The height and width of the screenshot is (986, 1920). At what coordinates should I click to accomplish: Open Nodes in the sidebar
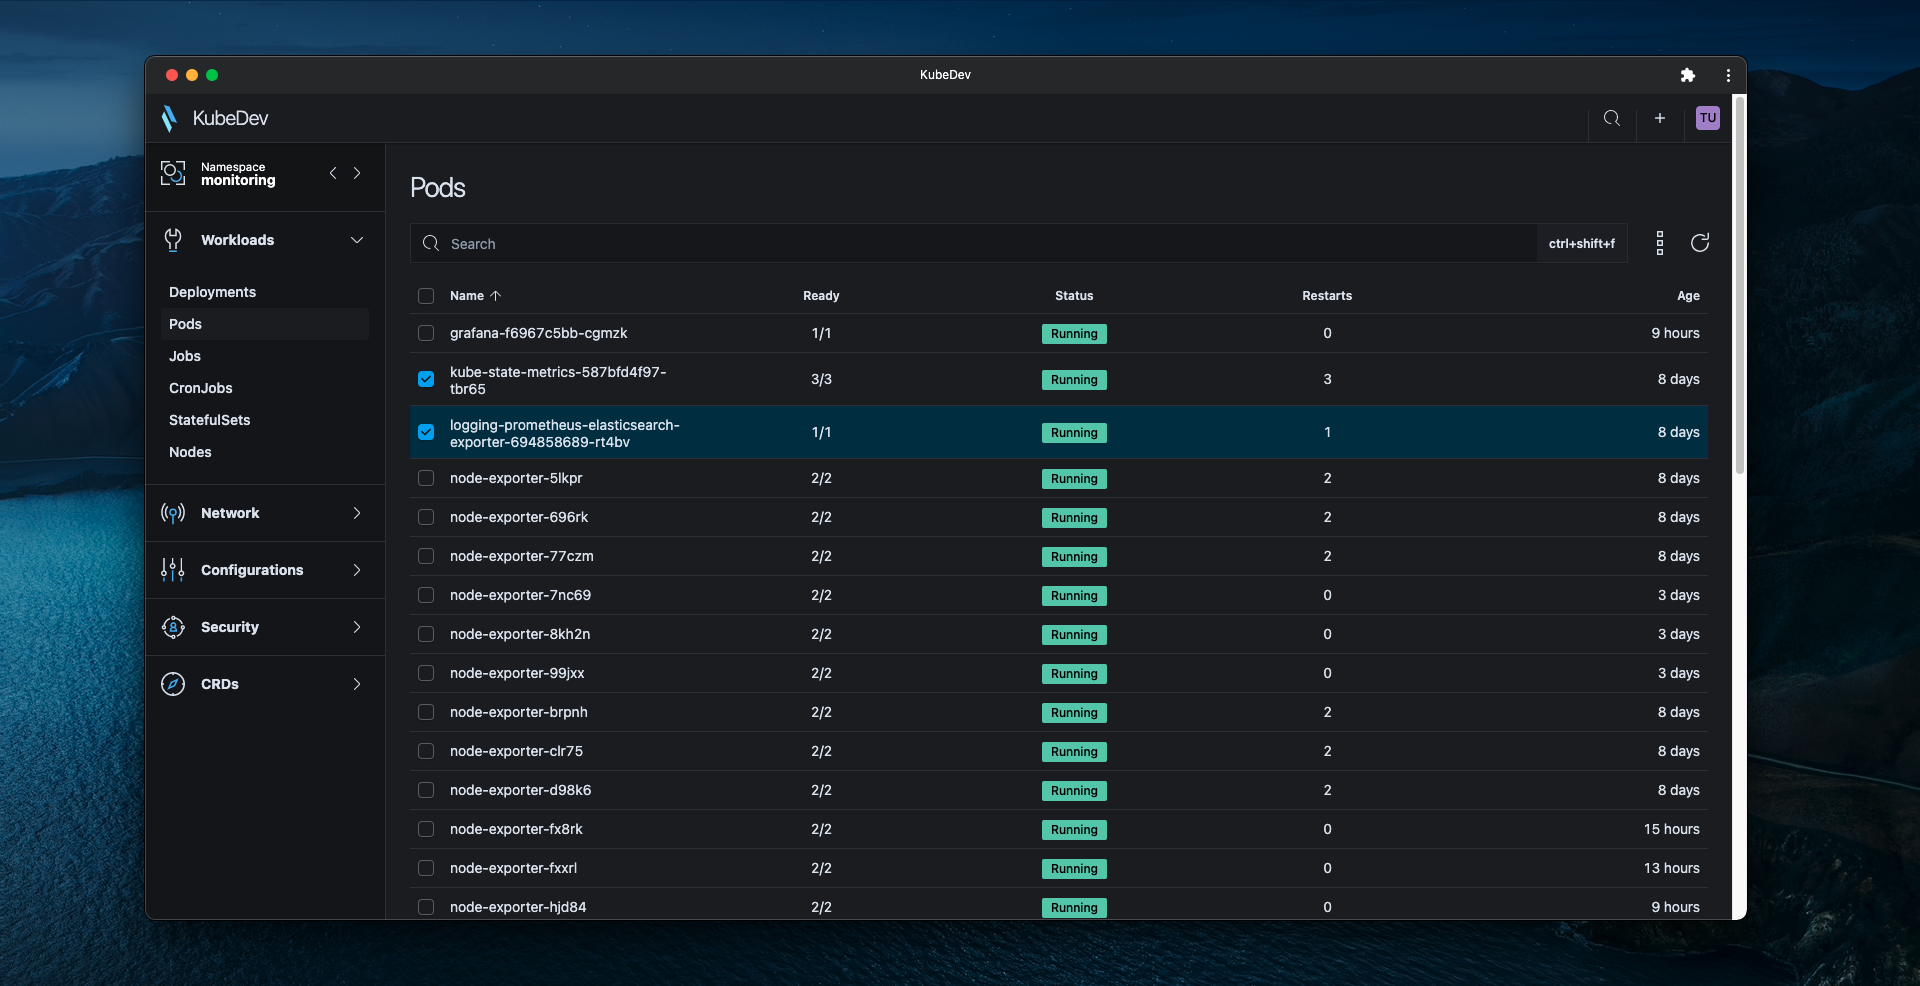click(x=190, y=452)
